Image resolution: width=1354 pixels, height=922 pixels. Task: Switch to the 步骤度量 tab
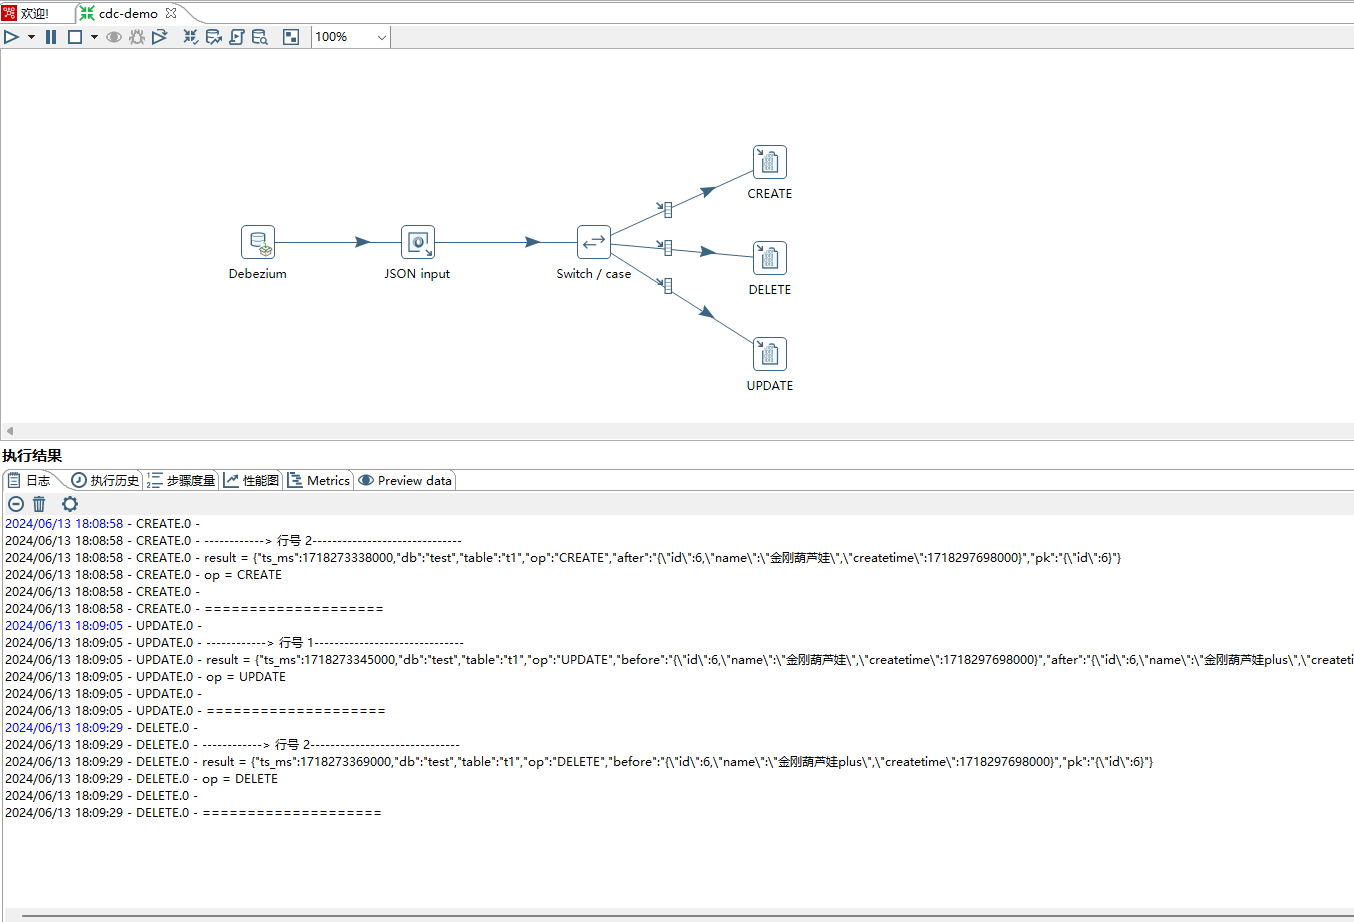point(181,481)
